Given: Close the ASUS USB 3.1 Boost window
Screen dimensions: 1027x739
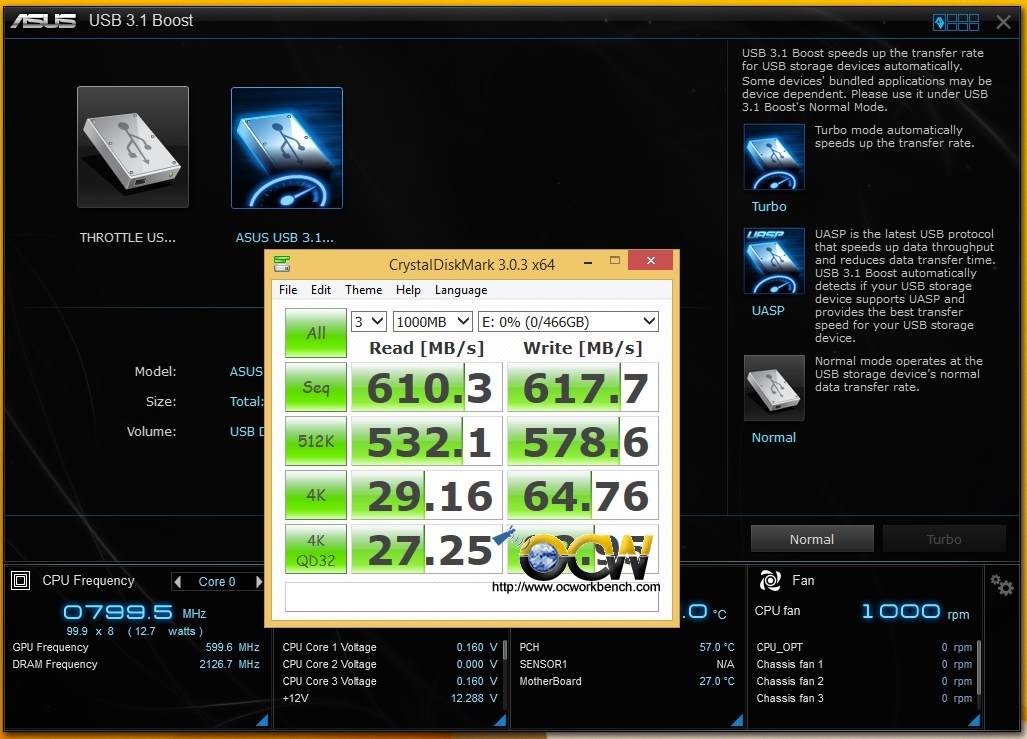Looking at the screenshot, I should [x=1003, y=22].
